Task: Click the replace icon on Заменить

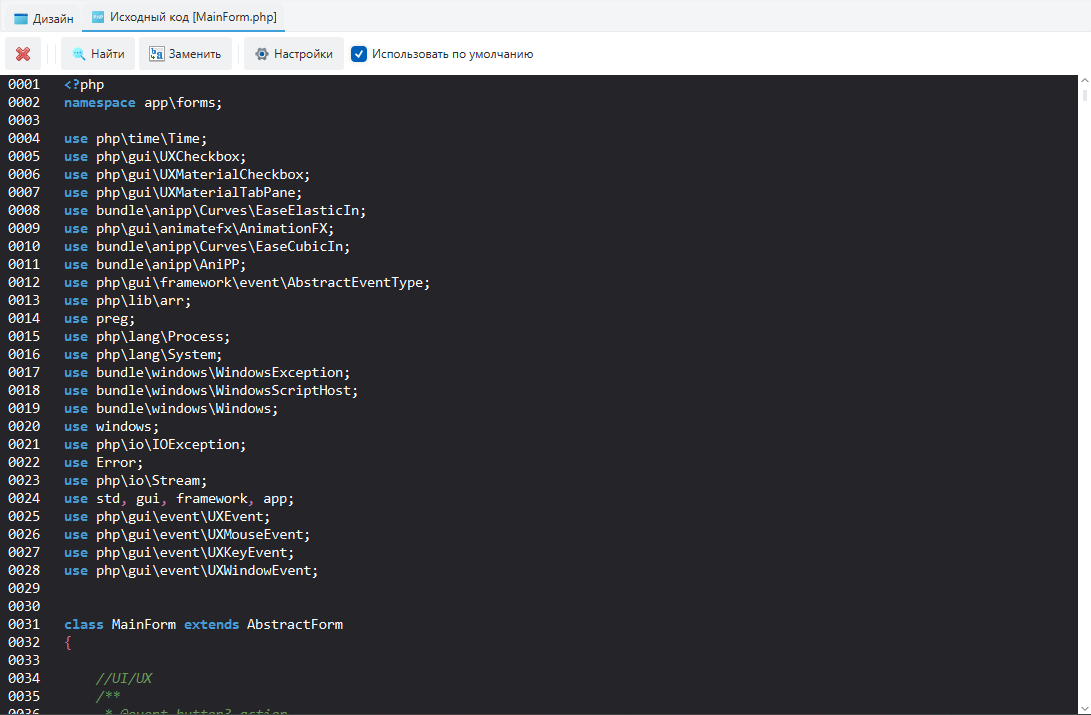Action: click(157, 54)
